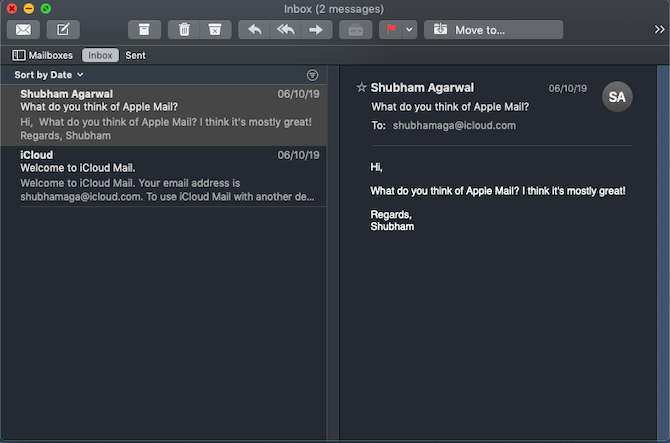The width and height of the screenshot is (670, 443).
Task: Click the Inbox (2 messages) window title
Action: [x=334, y=9]
